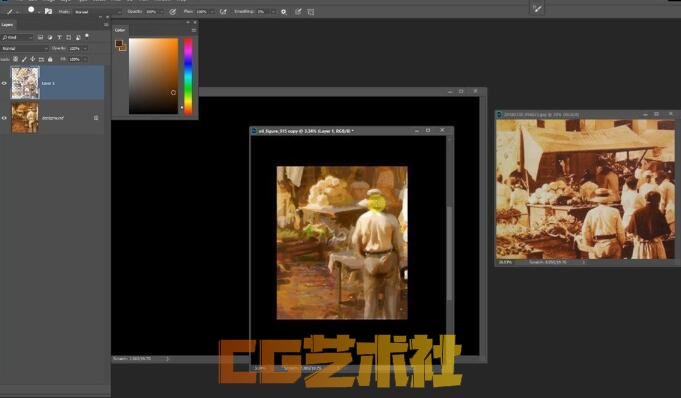
Task: Filter layers by adjustment layers icon
Action: point(50,37)
